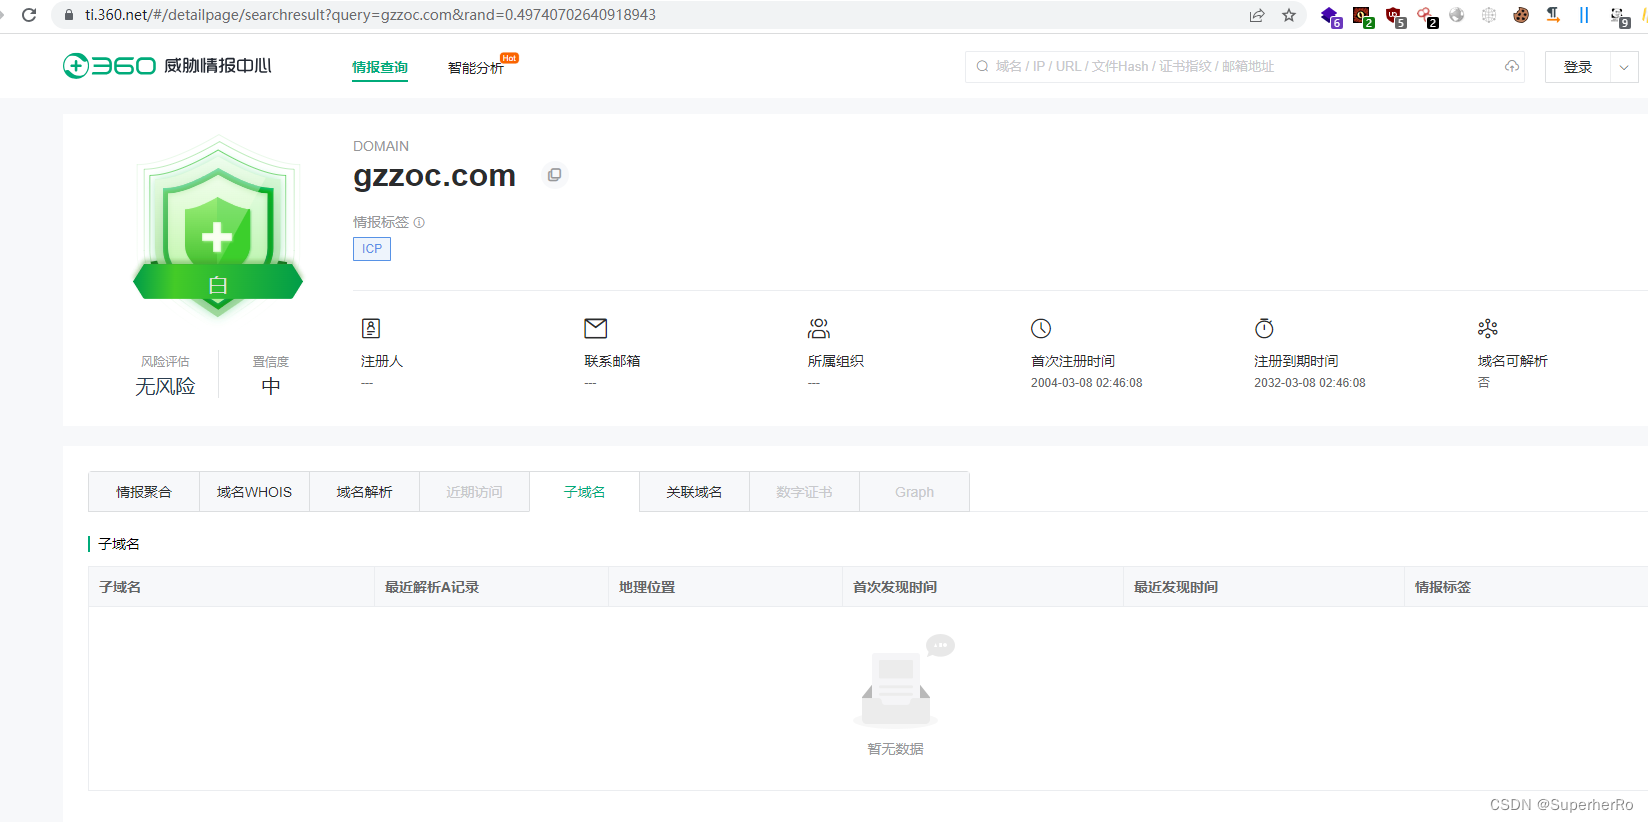Click the Graph tab
The width and height of the screenshot is (1648, 822).
(x=914, y=492)
